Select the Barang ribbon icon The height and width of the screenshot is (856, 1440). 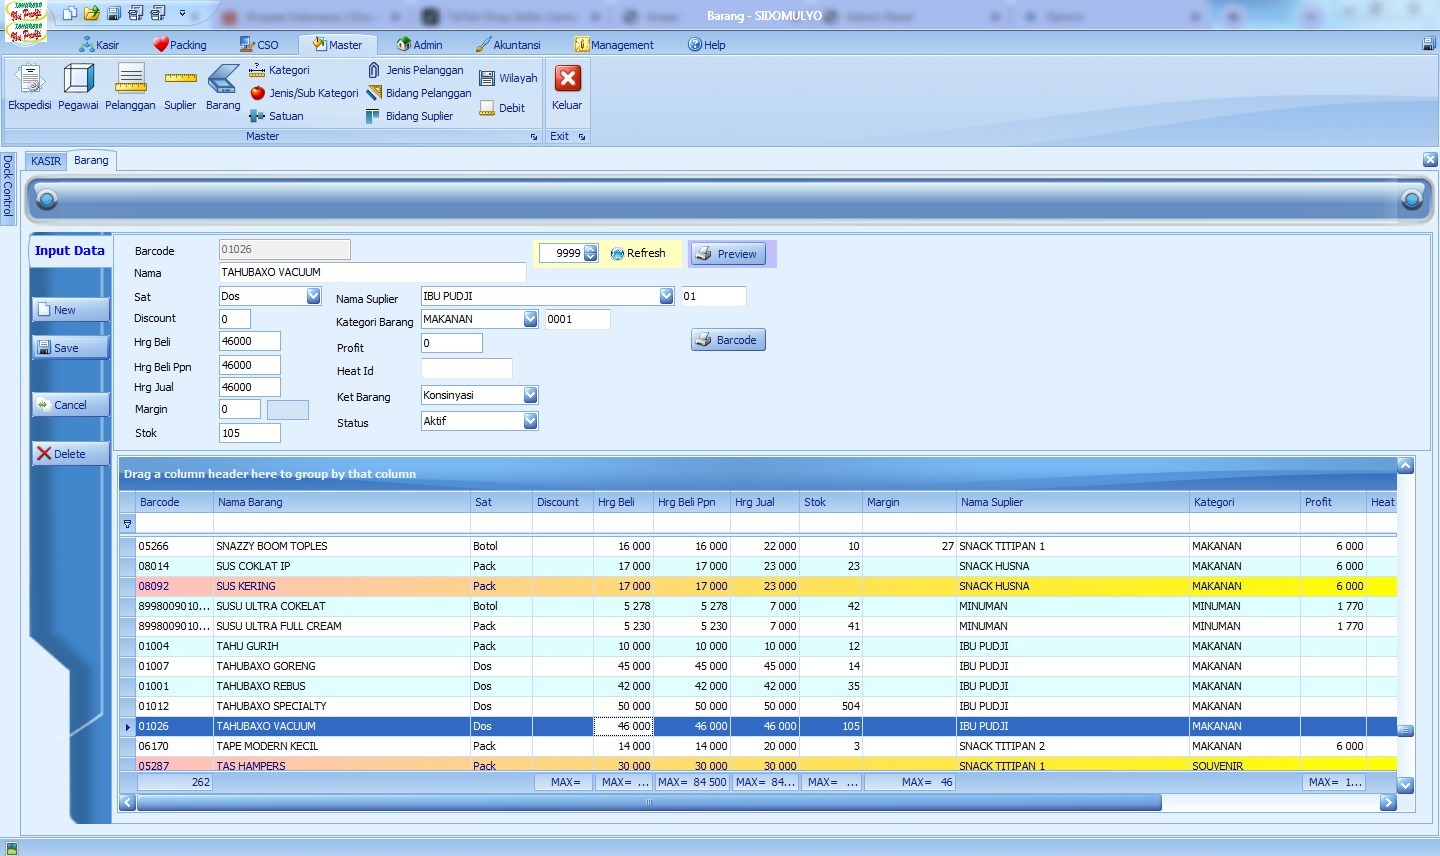point(223,80)
